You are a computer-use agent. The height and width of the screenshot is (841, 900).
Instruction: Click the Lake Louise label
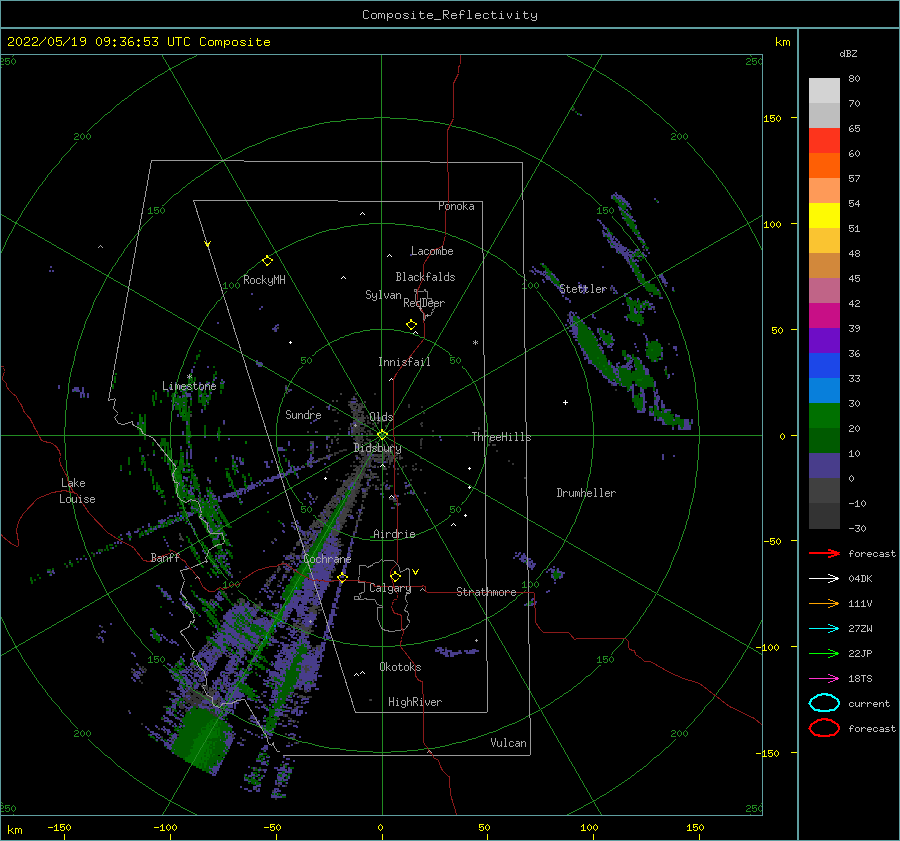[x=77, y=491]
